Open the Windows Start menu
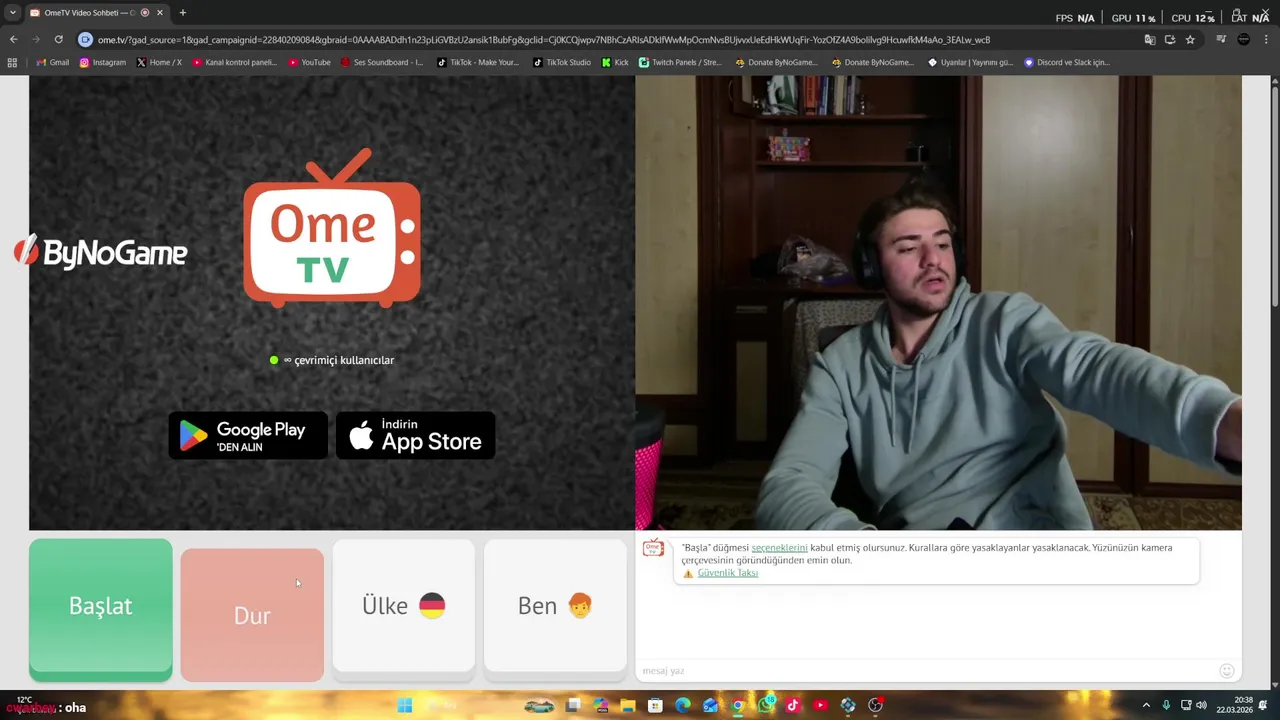Image resolution: width=1280 pixels, height=720 pixels. tap(404, 705)
